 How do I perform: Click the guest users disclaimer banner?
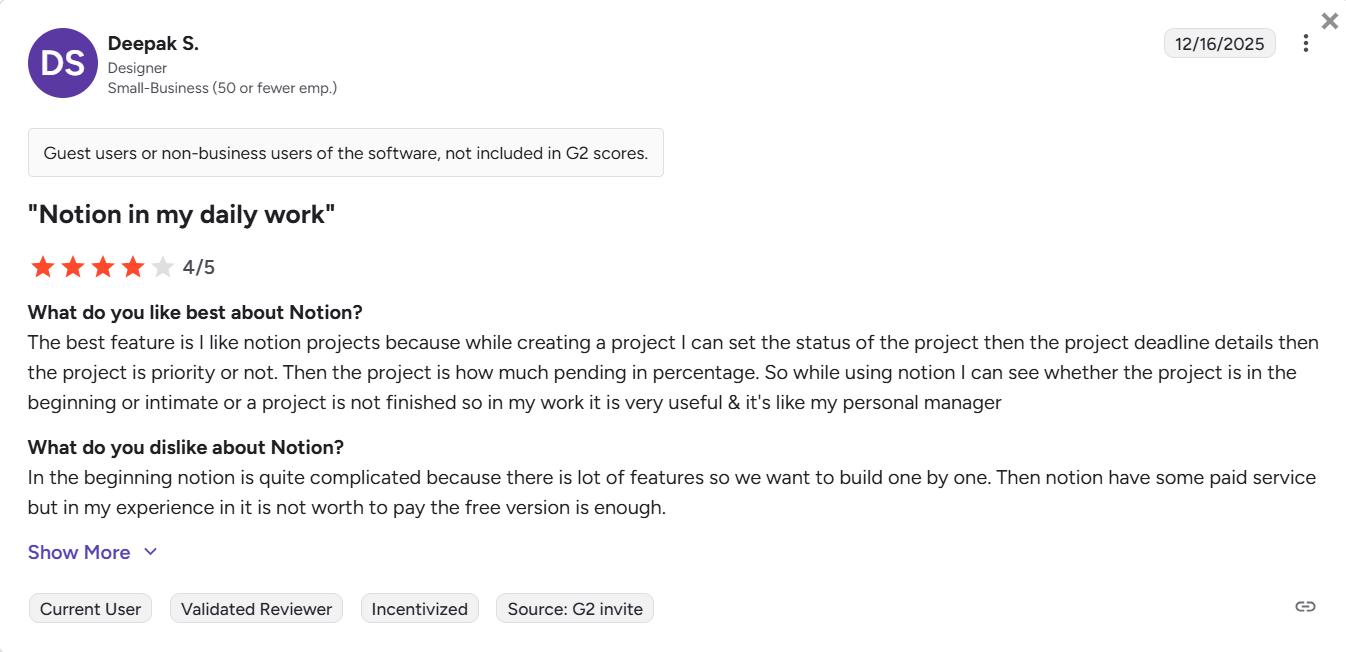(346, 152)
